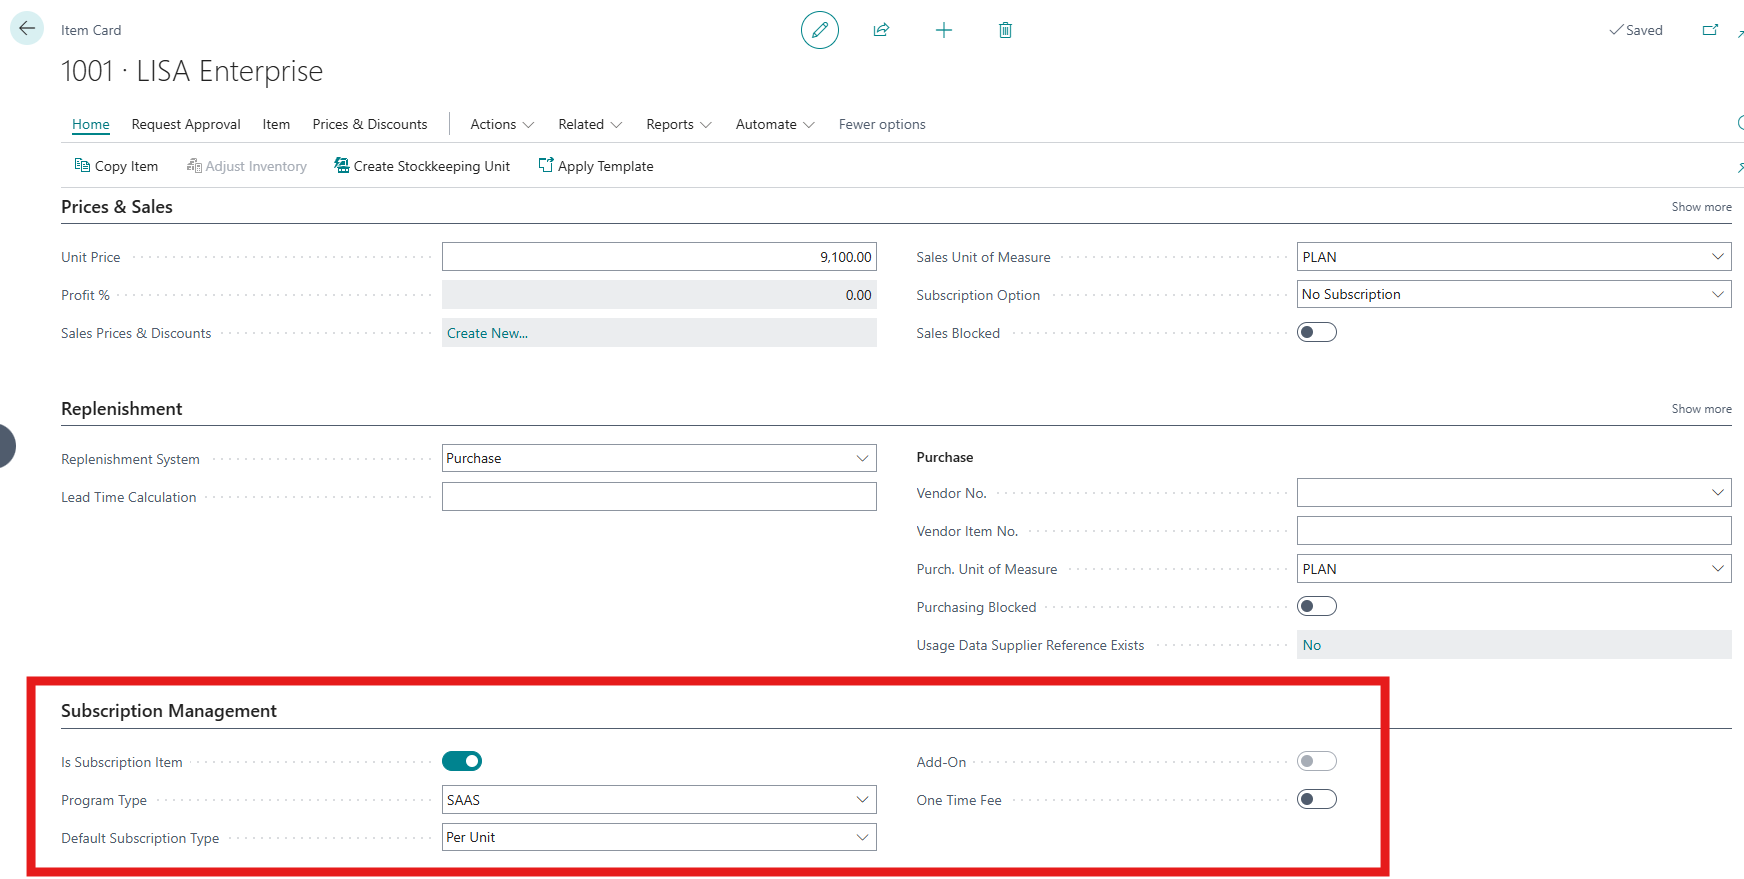Click the plus icon to create new
This screenshot has width=1744, height=879.
(943, 30)
